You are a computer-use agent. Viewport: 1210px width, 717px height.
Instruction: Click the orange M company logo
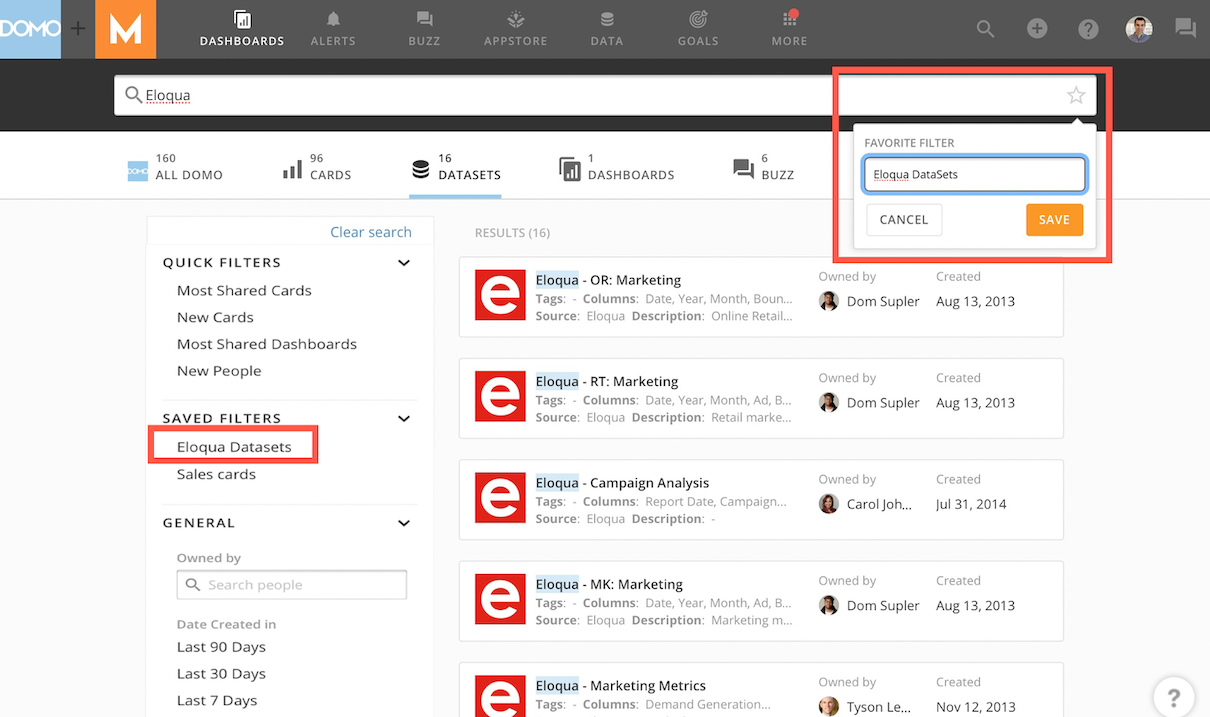(x=125, y=29)
